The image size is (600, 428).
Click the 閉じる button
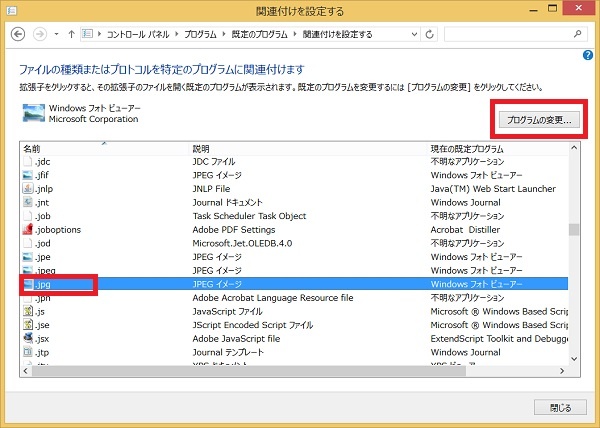click(560, 408)
